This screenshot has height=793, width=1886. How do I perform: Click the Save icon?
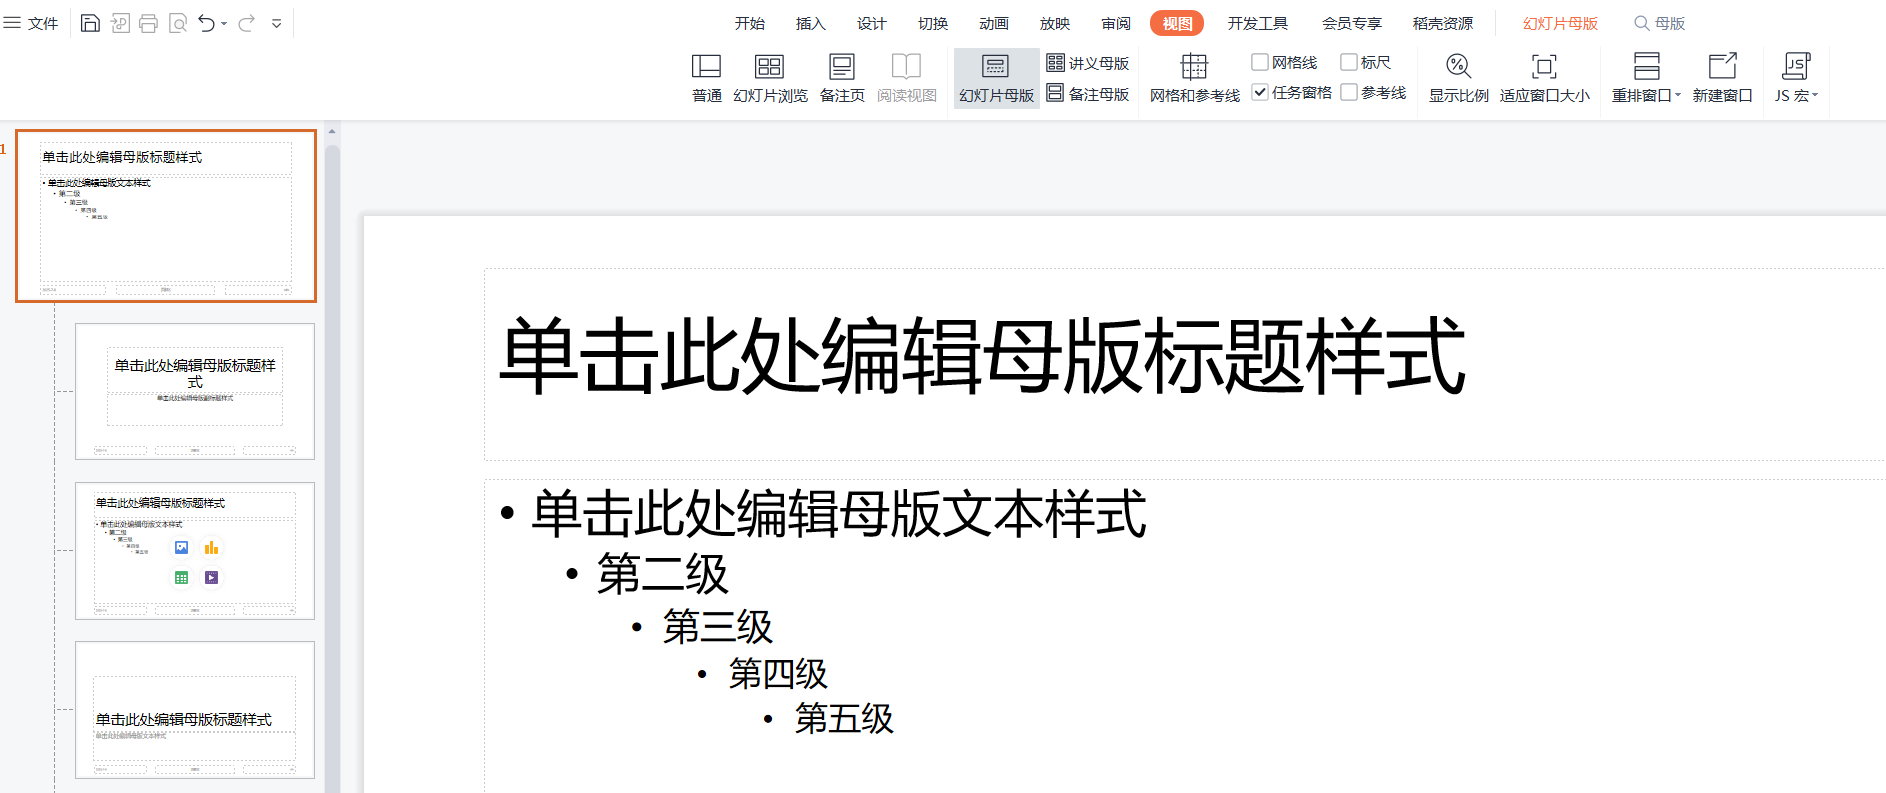(x=90, y=23)
